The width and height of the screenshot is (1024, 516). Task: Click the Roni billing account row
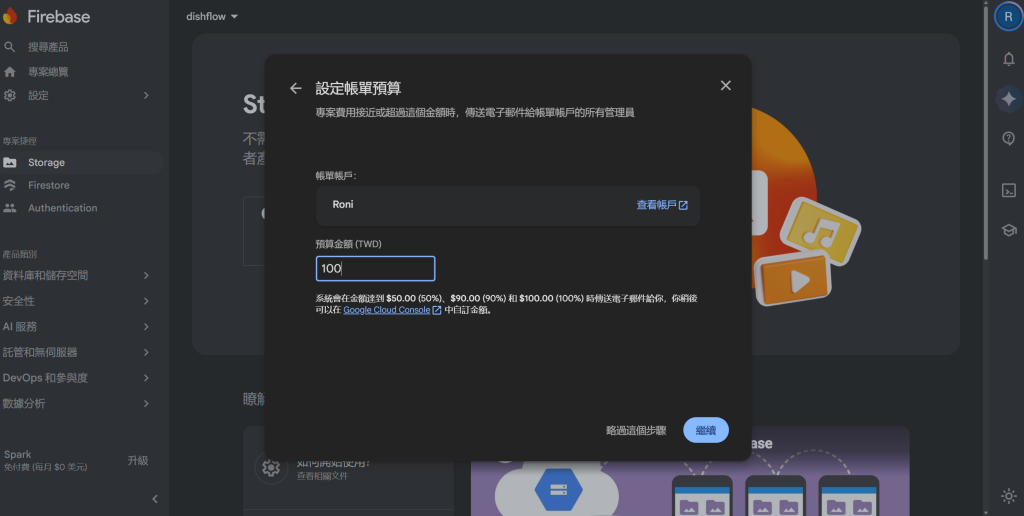coord(508,206)
